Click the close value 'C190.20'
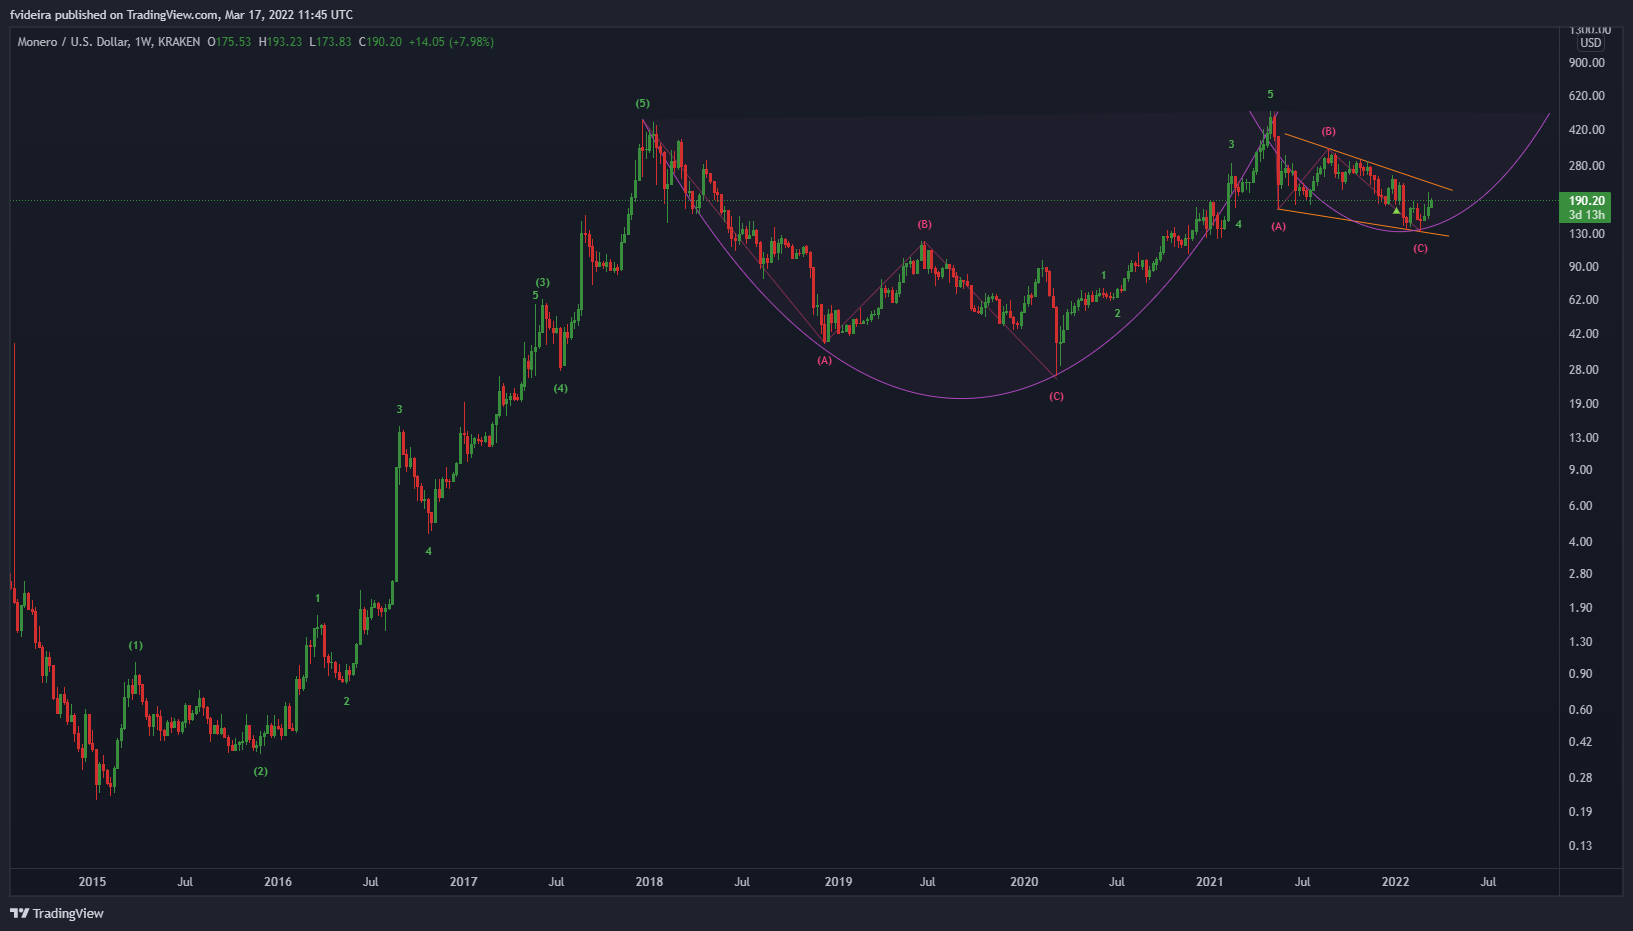This screenshot has height=931, width=1633. click(380, 42)
